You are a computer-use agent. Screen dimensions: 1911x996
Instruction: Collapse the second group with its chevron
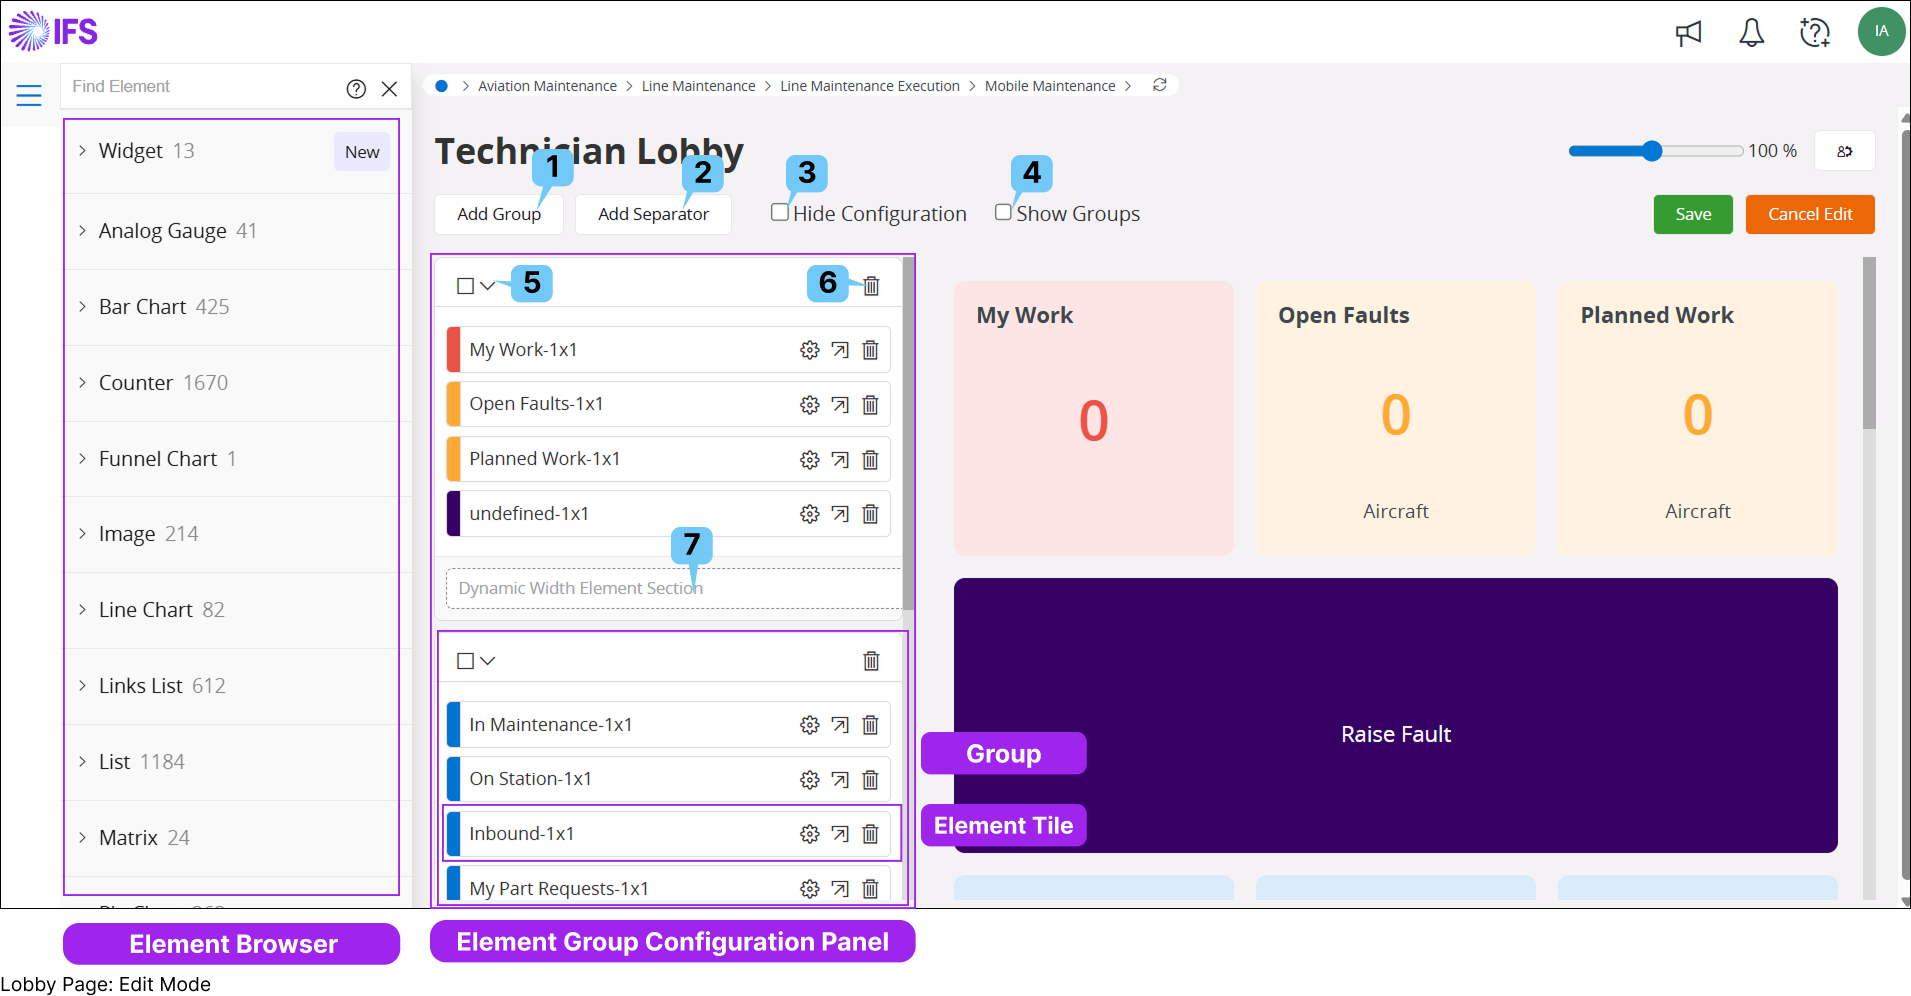(x=488, y=661)
